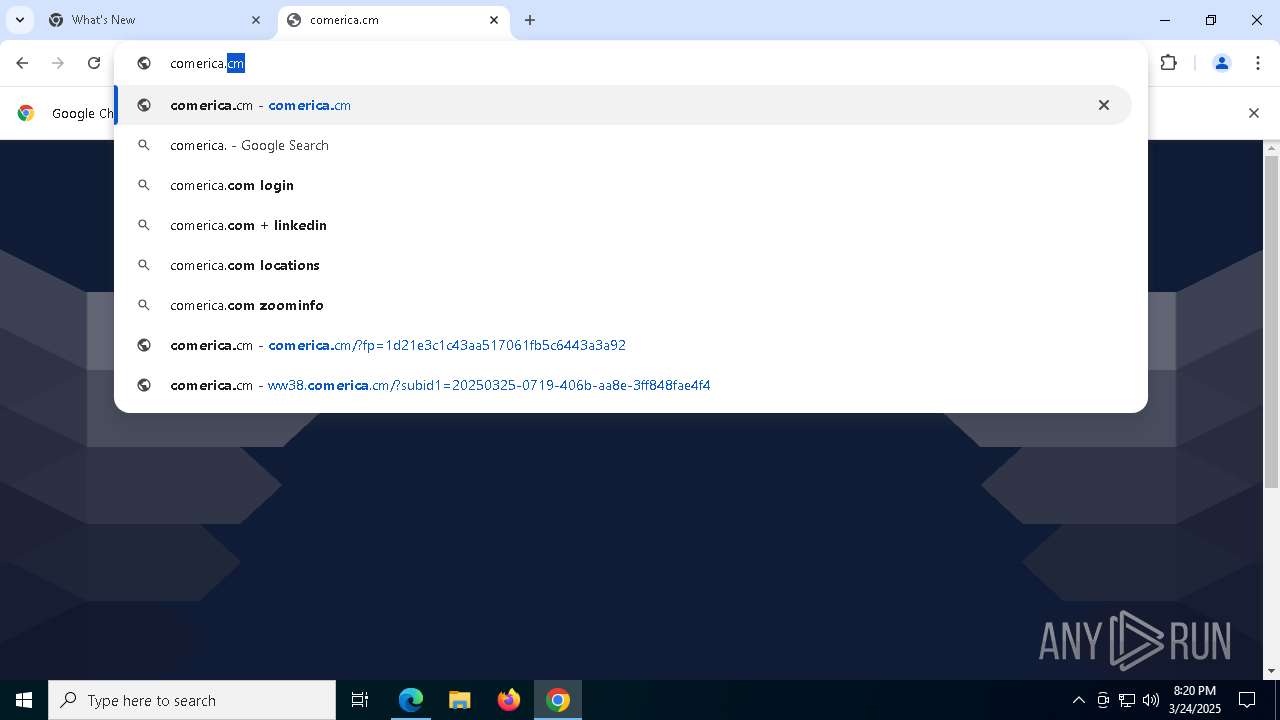Go back to previous page
This screenshot has height=720, width=1280.
(x=22, y=63)
